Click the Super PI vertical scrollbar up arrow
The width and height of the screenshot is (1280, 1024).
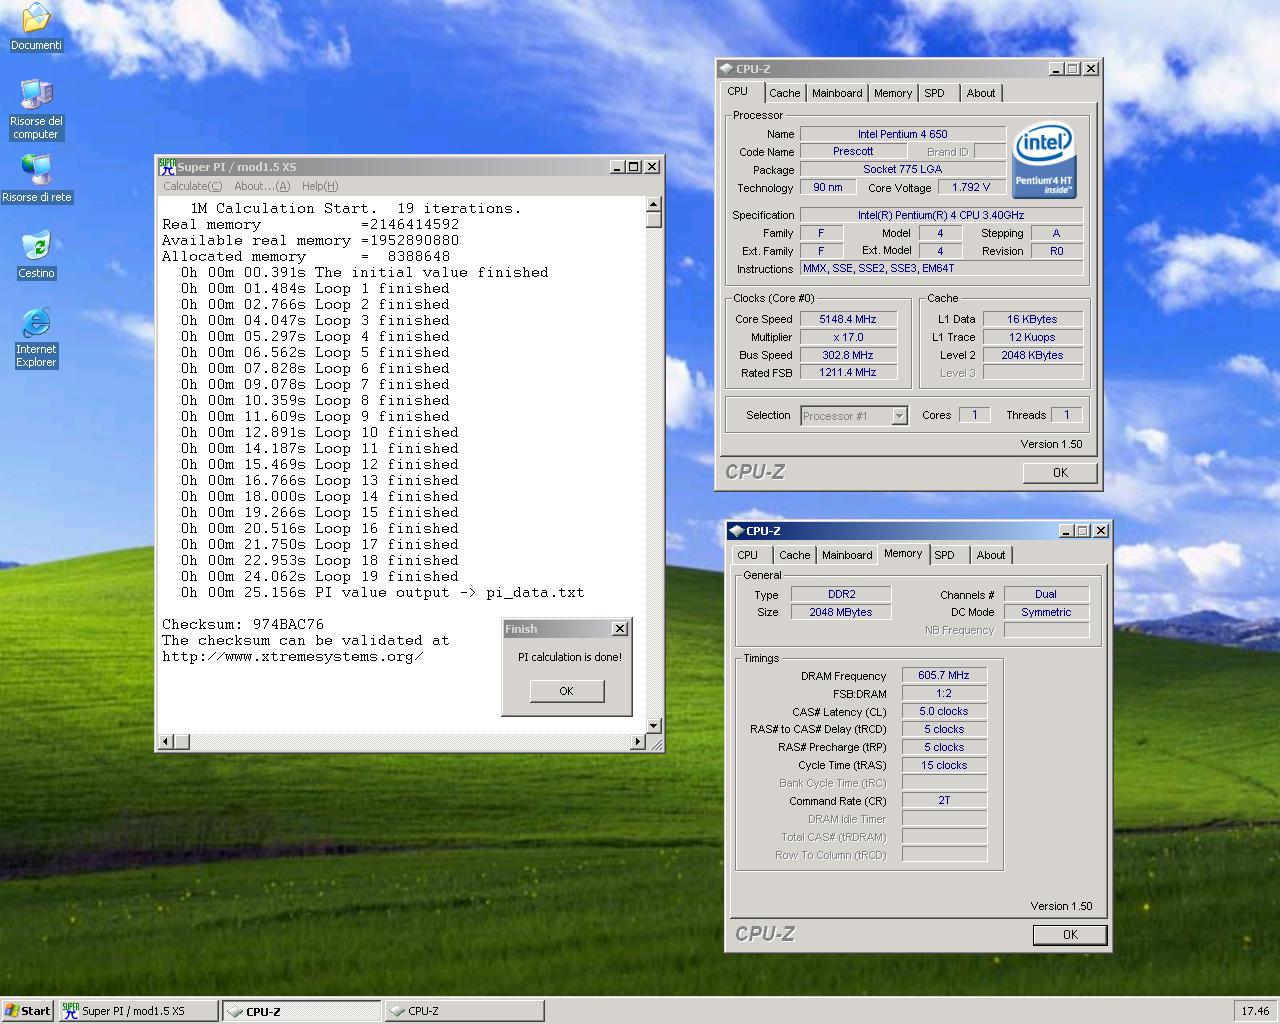653,204
